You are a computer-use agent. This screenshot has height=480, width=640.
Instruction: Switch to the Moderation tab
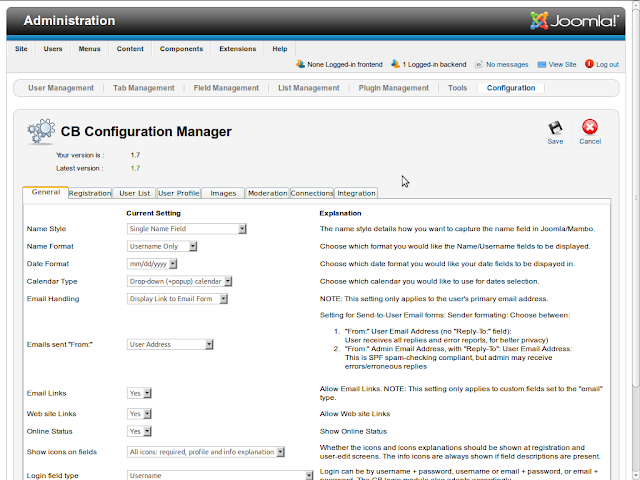point(268,193)
